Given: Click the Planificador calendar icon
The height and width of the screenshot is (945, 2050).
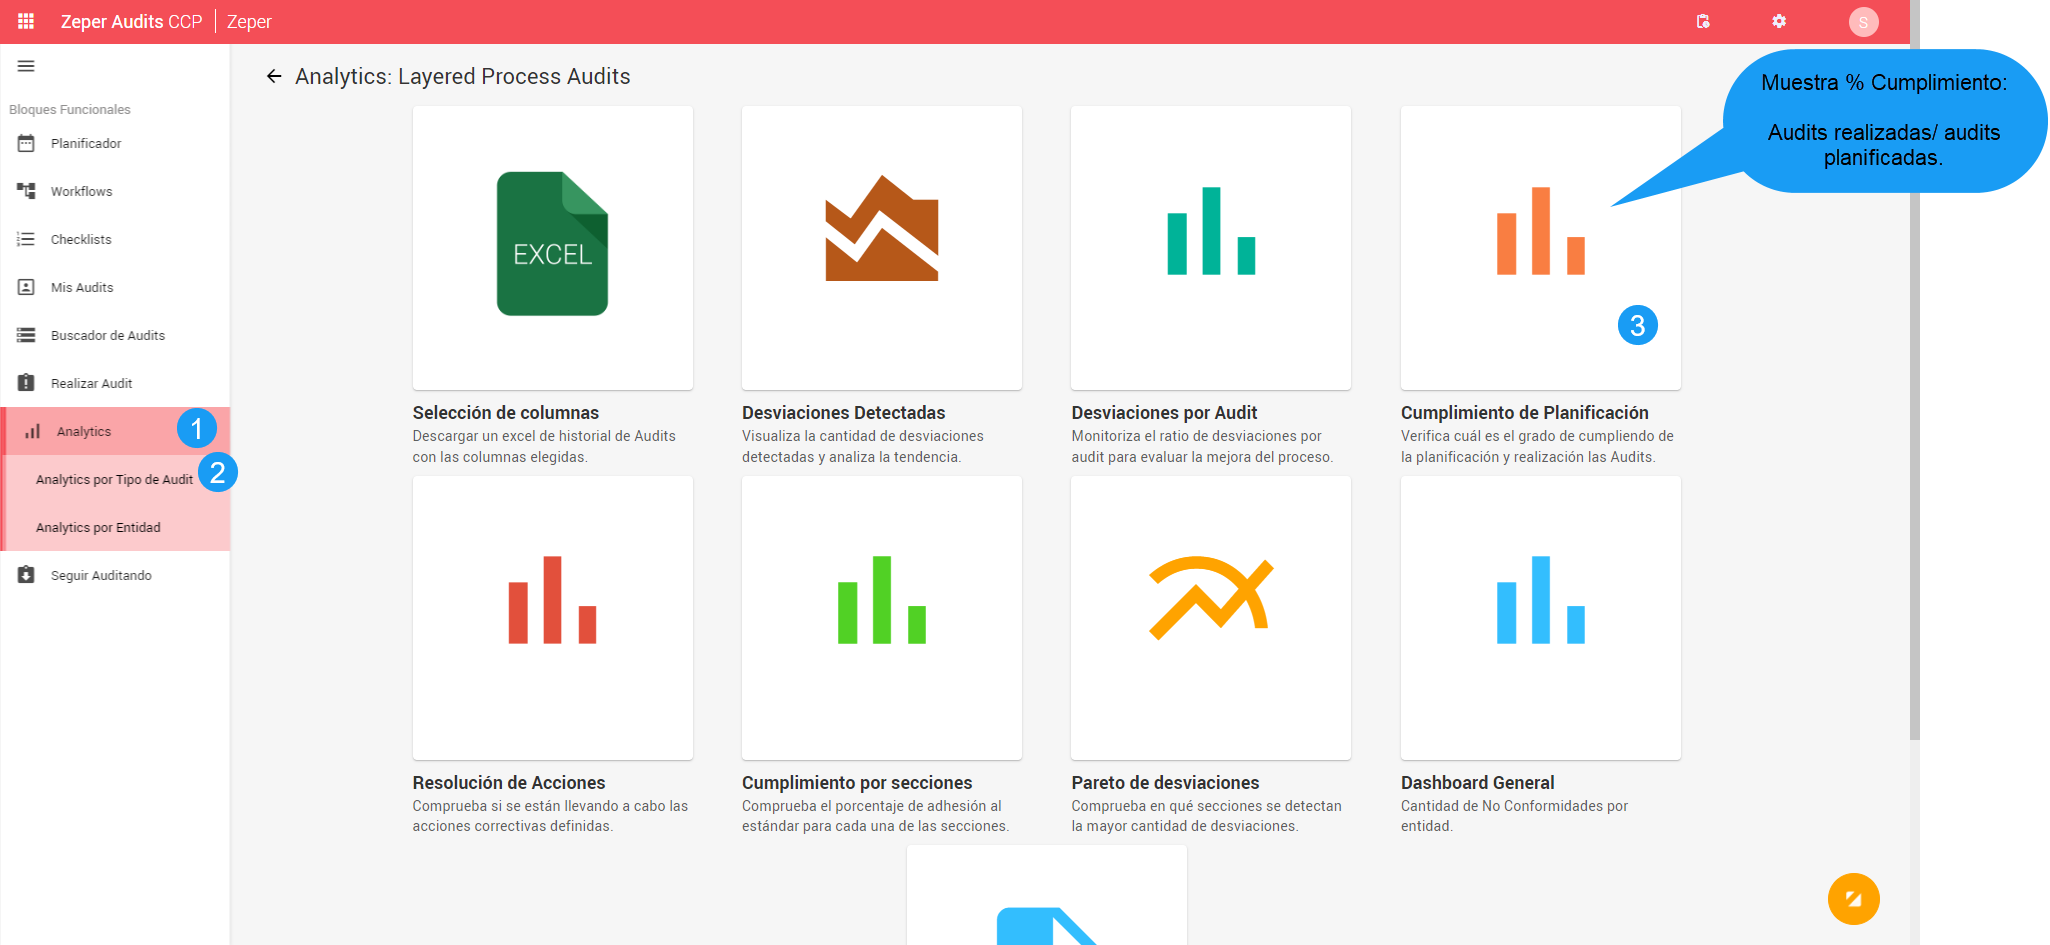Looking at the screenshot, I should click(26, 143).
